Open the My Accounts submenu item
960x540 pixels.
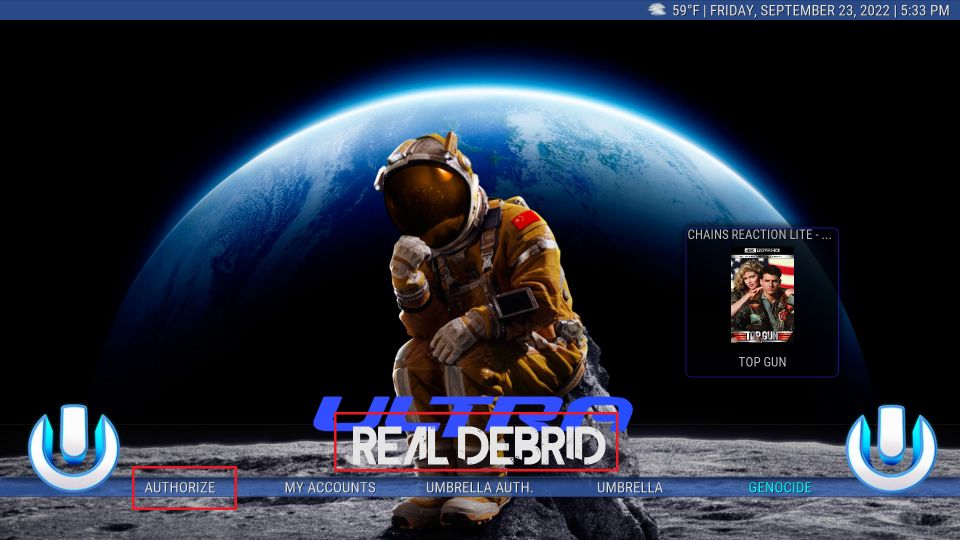pyautogui.click(x=330, y=487)
